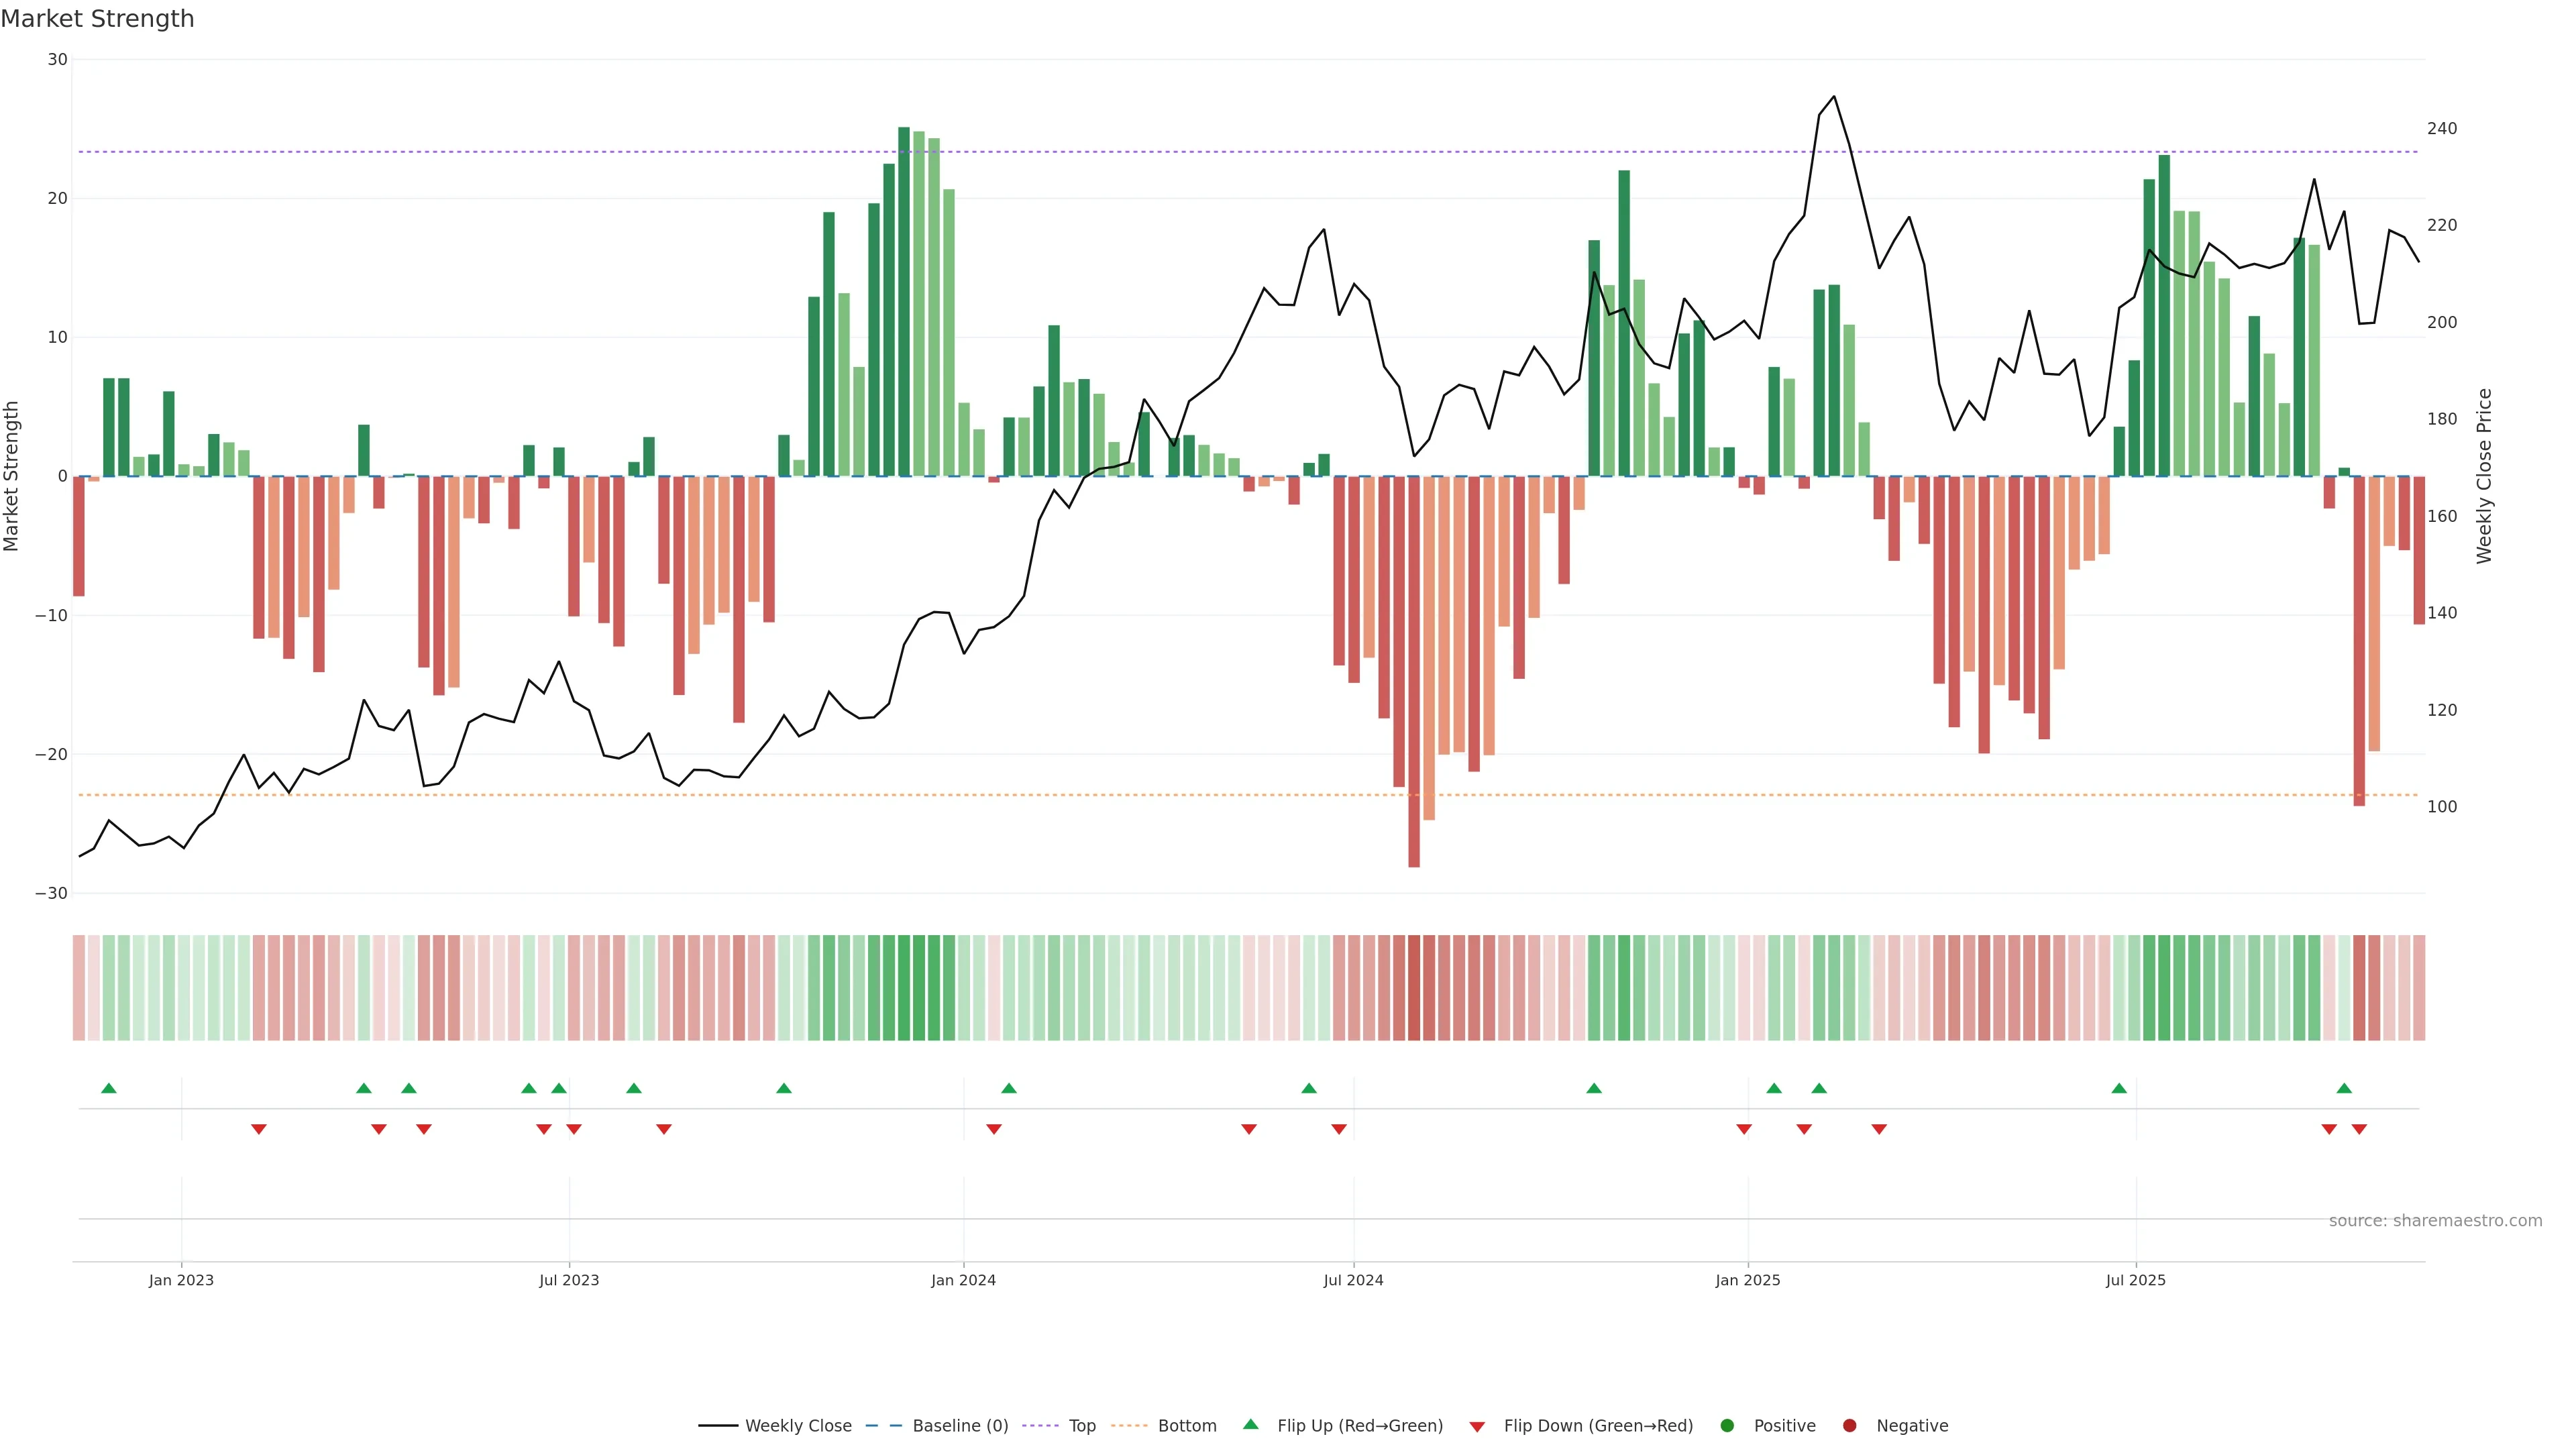Click the first red flip-down triangle marker

[259, 1129]
